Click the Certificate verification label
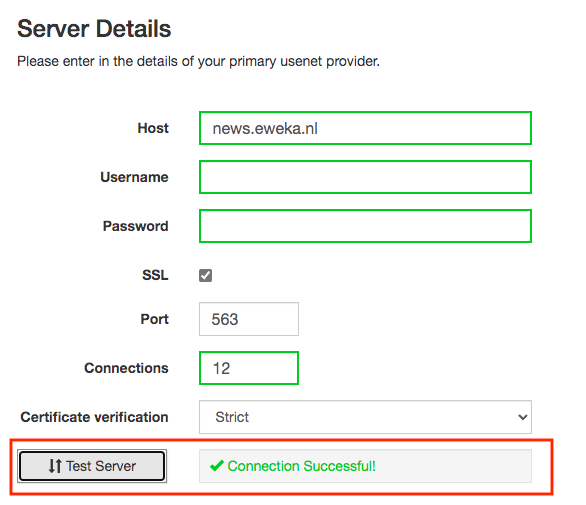The image size is (586, 505). 94,417
